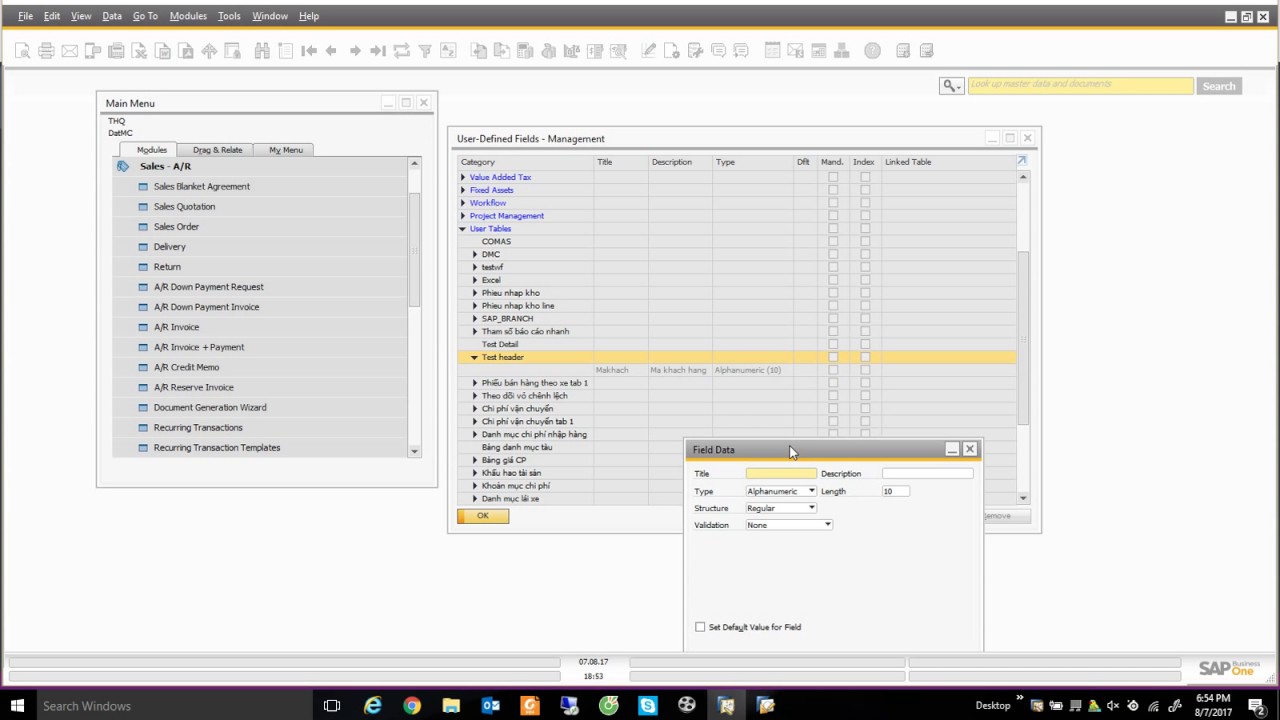Click the Help question mark toolbar icon
This screenshot has width=1280, height=720.
(872, 51)
